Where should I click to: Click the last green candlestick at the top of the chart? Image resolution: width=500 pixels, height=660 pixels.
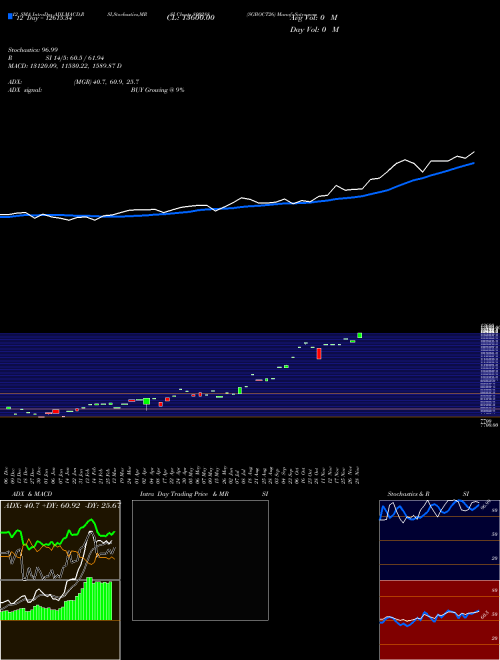[x=359, y=335]
